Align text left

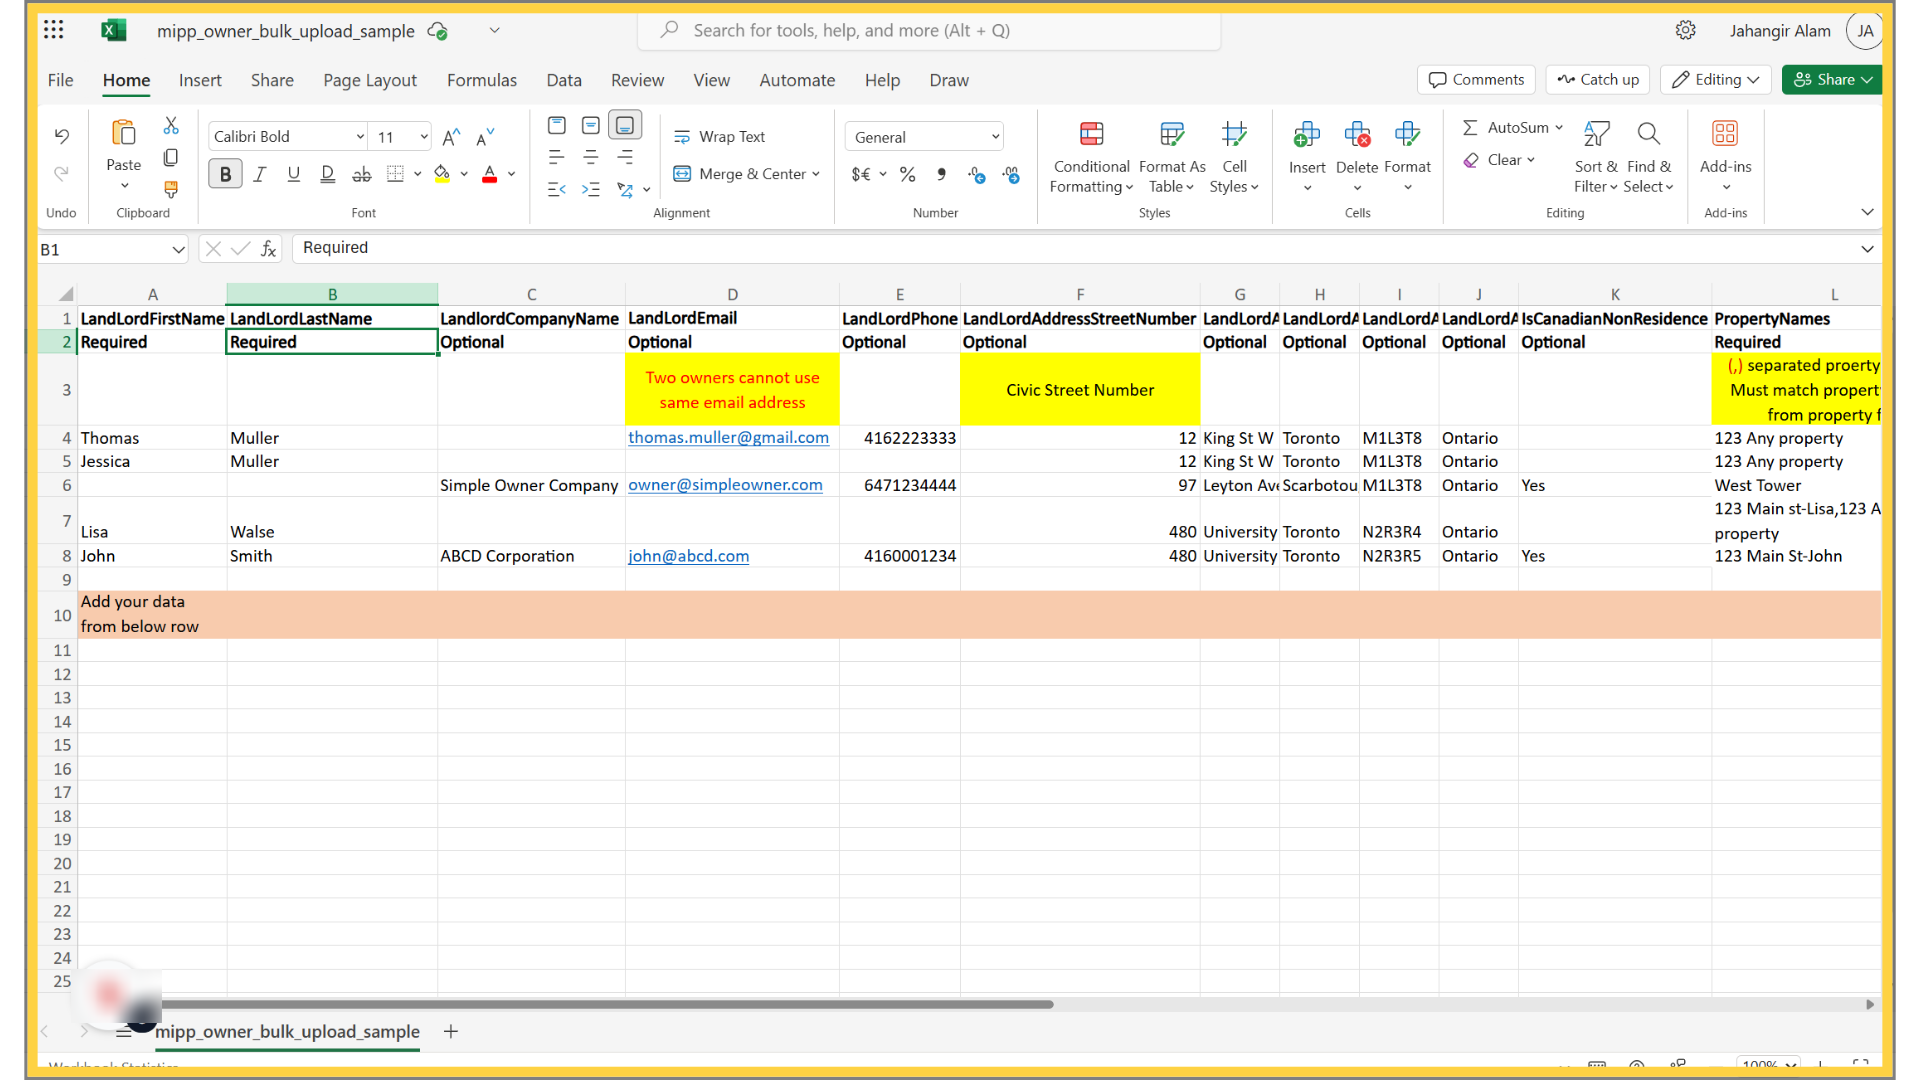click(557, 157)
